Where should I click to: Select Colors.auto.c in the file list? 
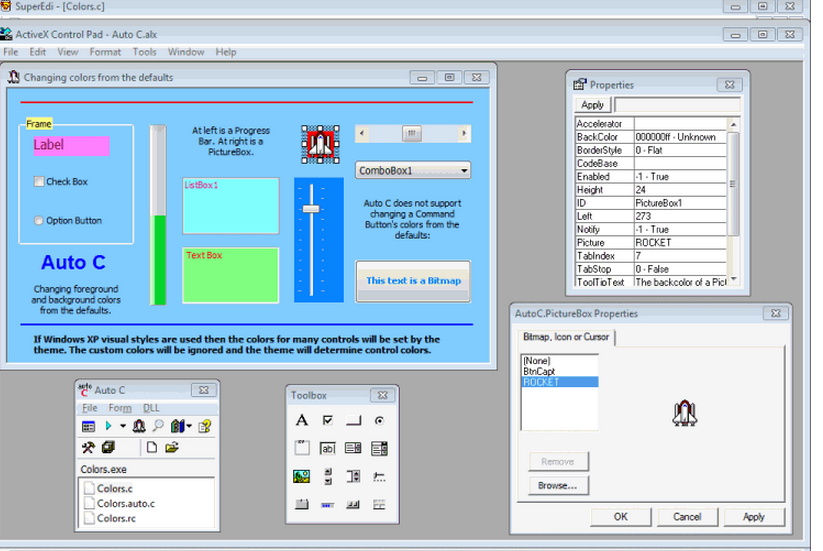[x=125, y=504]
